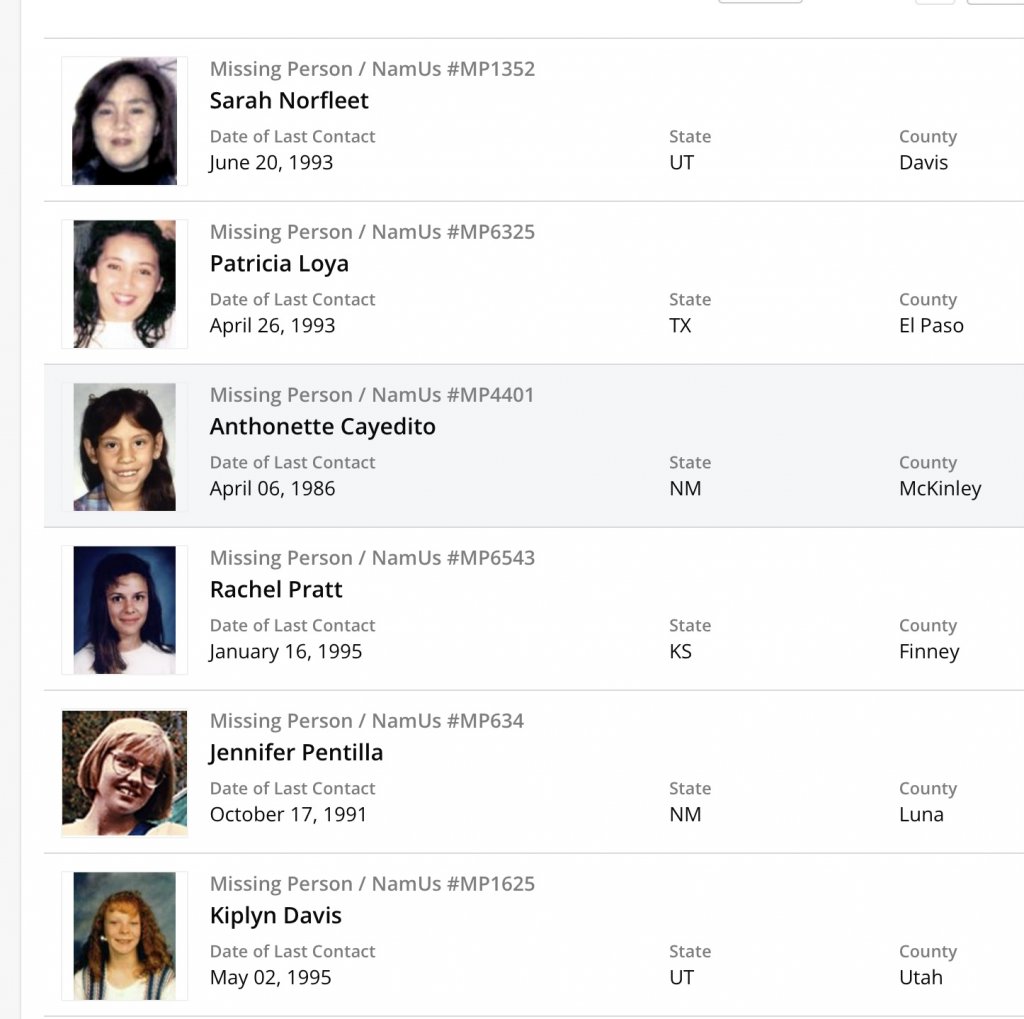View Rachel Pratt's photo thumbnail

click(124, 610)
